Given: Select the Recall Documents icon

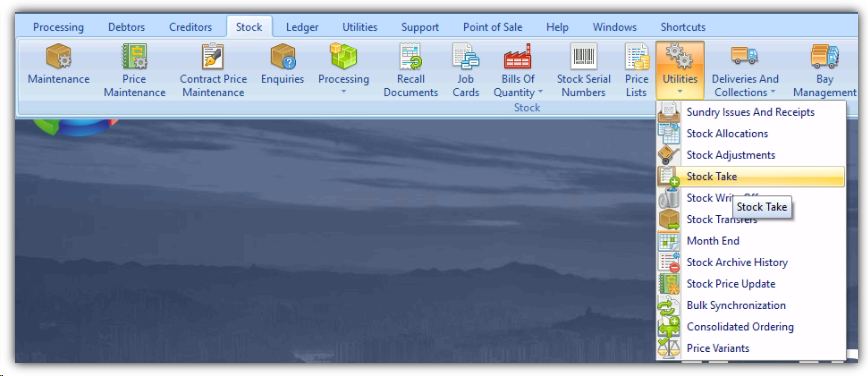Looking at the screenshot, I should [x=411, y=70].
